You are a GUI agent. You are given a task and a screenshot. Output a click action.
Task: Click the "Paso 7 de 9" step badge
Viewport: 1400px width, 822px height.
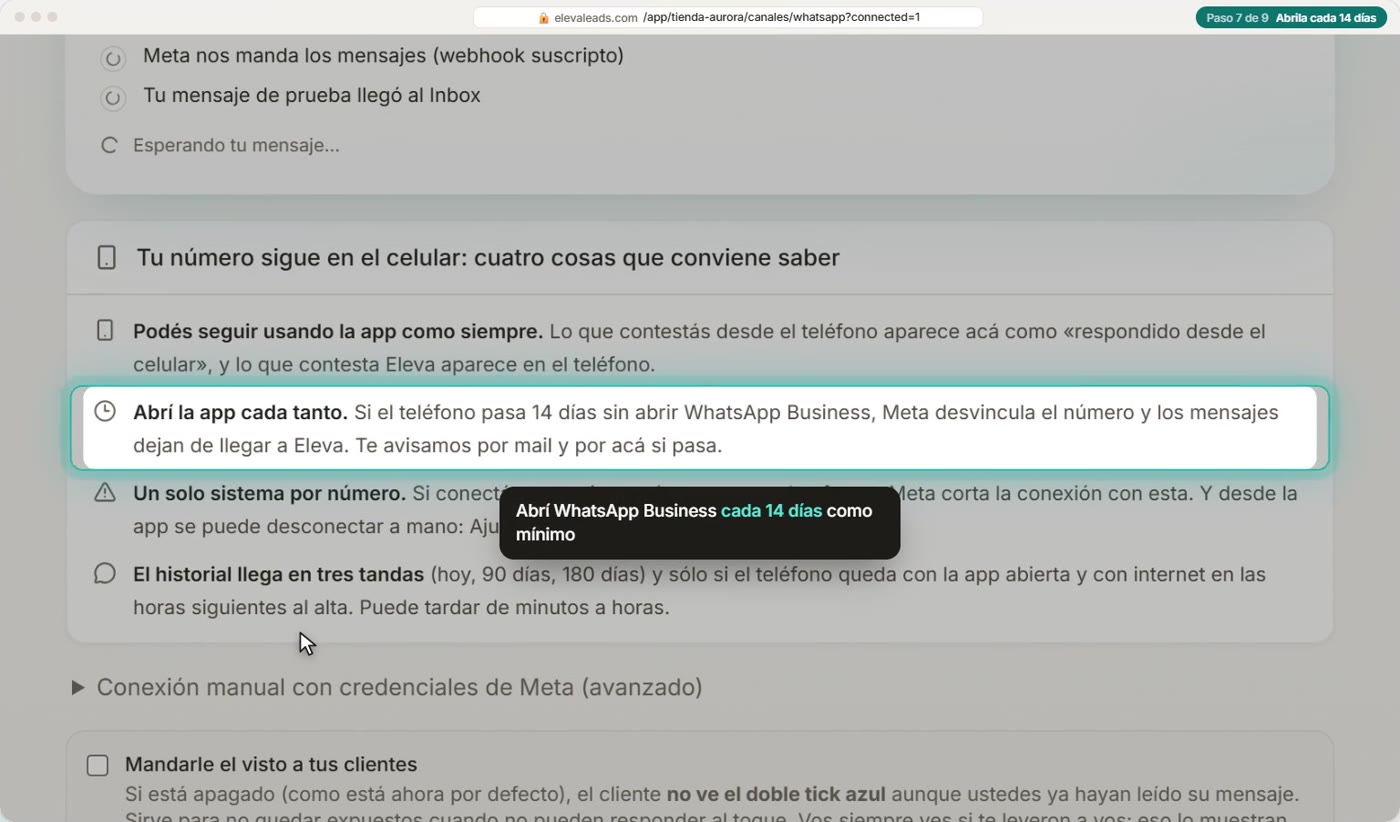pyautogui.click(x=1292, y=18)
